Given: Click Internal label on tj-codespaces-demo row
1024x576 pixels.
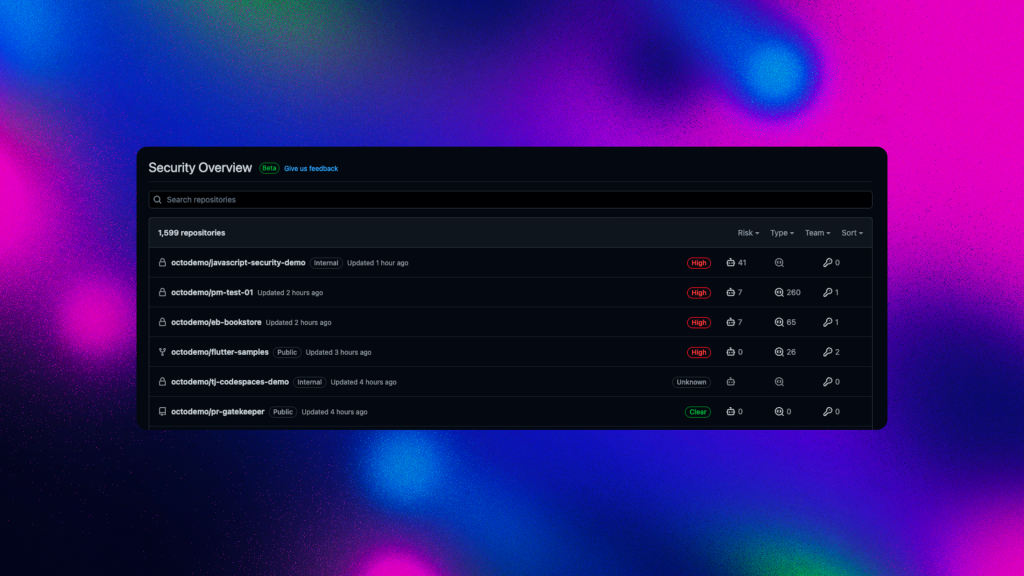Looking at the screenshot, I should pos(310,382).
